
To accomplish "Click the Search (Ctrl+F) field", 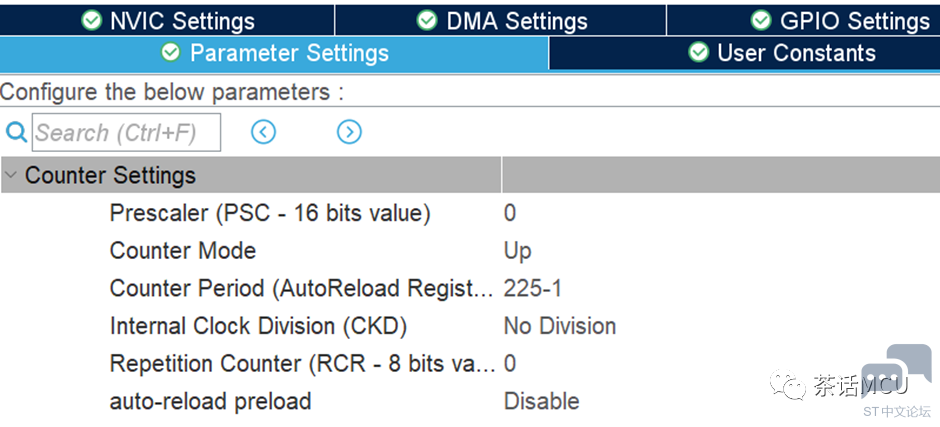I will (126, 133).
